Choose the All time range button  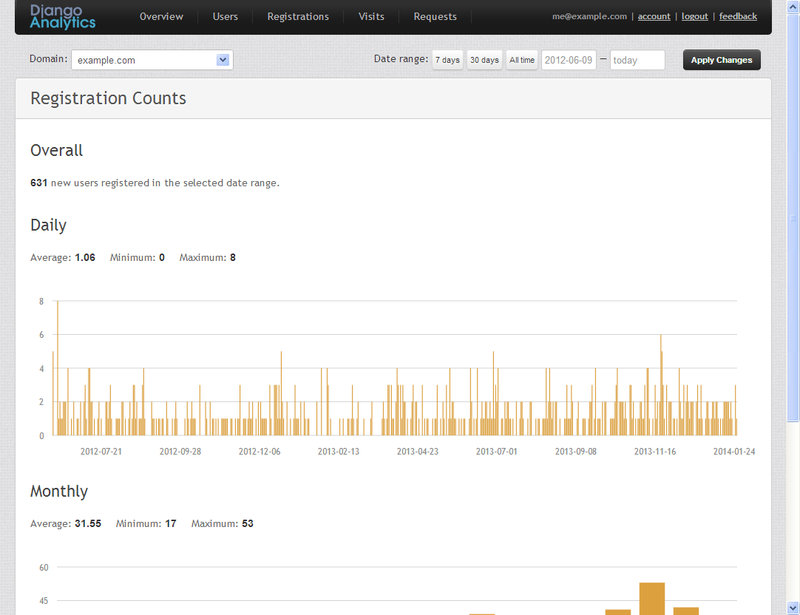pyautogui.click(x=522, y=60)
